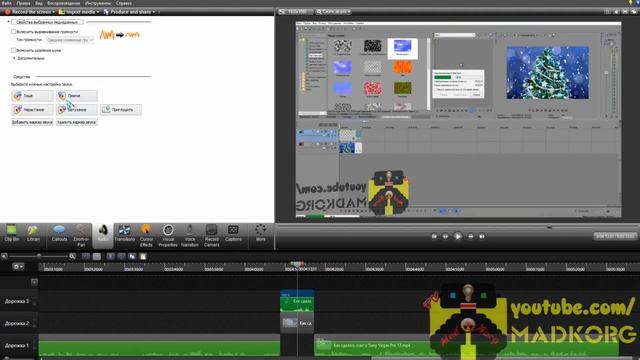Open the More tools tab

click(260, 235)
